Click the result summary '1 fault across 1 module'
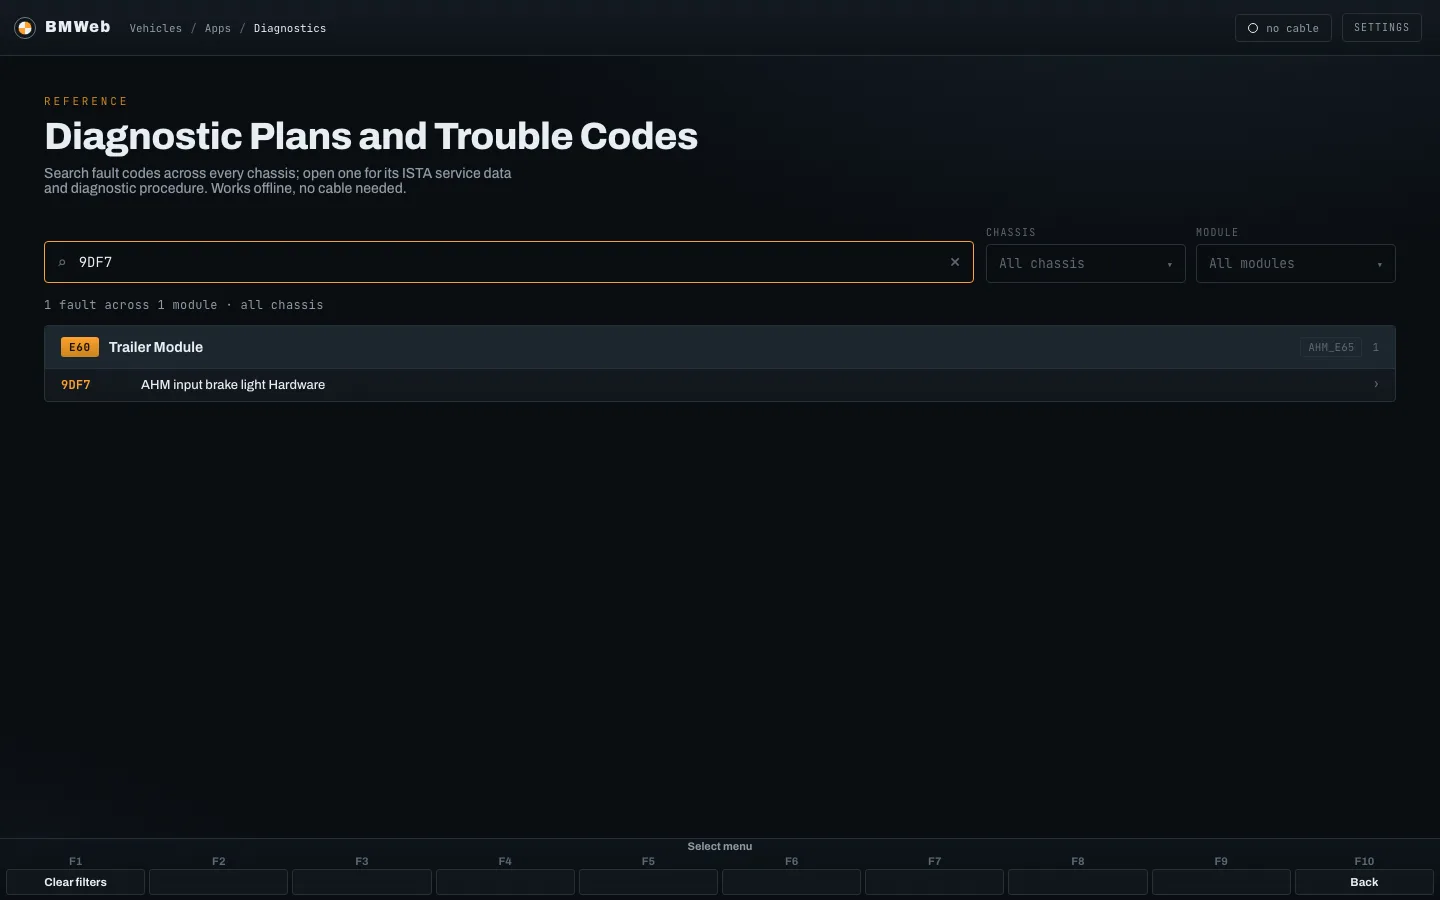1440x900 pixels. coord(131,305)
